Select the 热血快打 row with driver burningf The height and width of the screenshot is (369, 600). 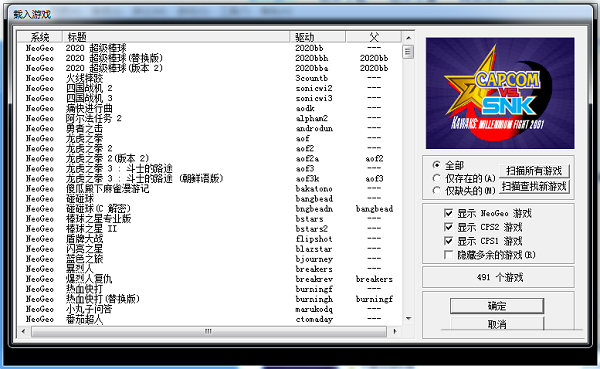(x=209, y=289)
